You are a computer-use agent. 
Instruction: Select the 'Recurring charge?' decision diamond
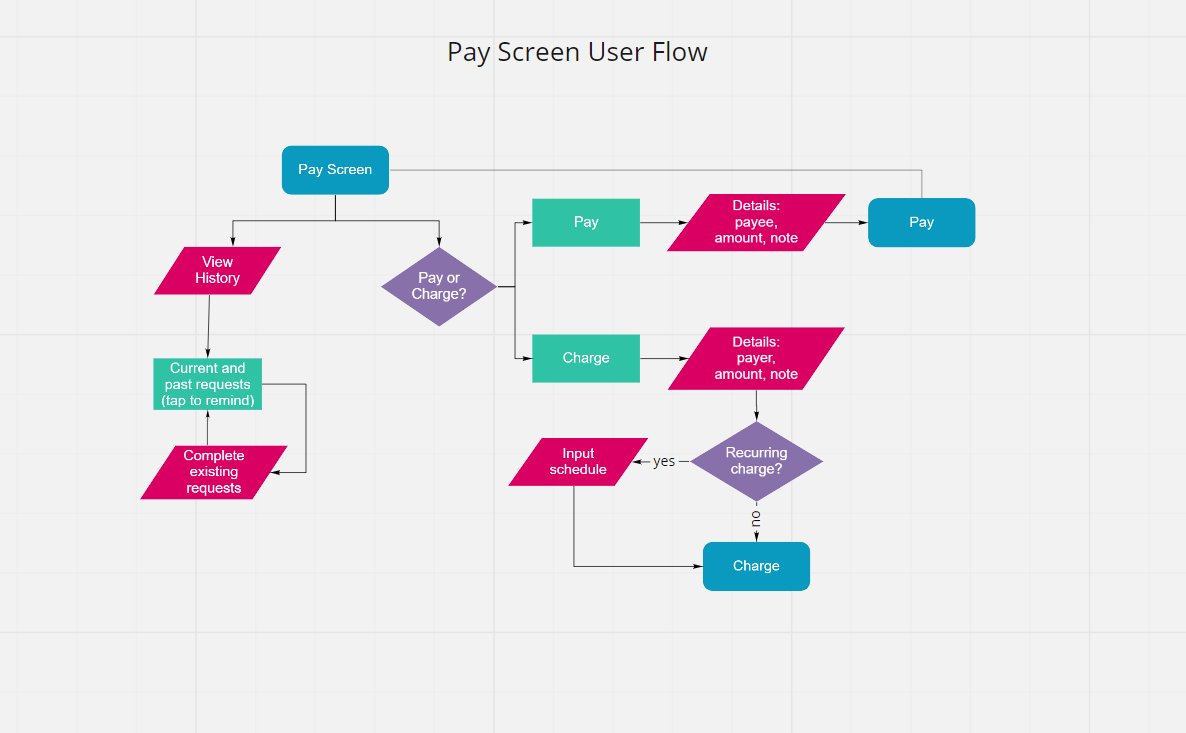pyautogui.click(x=756, y=461)
